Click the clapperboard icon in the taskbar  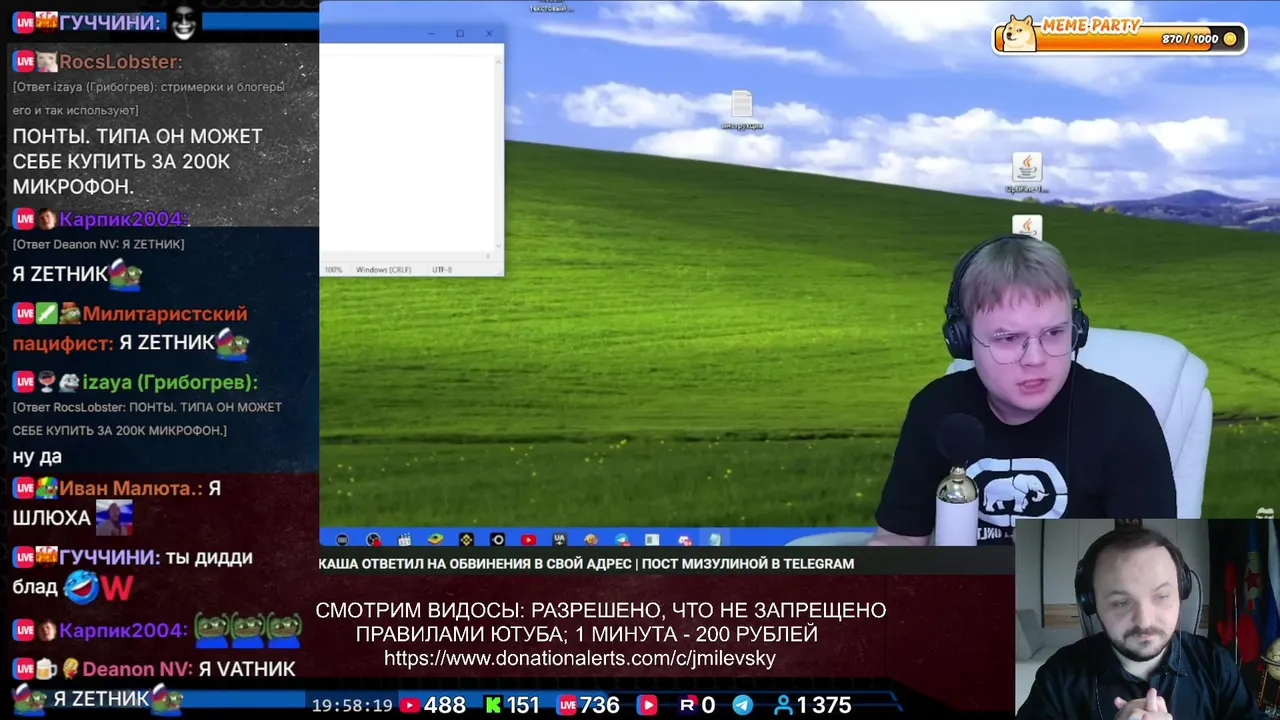(405, 540)
